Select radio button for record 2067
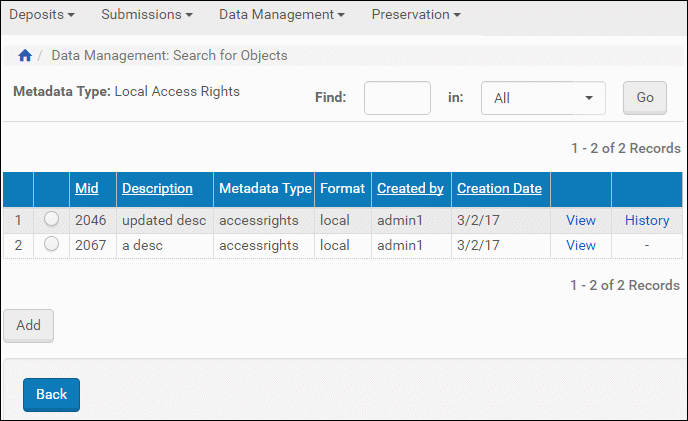The height and width of the screenshot is (421, 688). (51, 244)
